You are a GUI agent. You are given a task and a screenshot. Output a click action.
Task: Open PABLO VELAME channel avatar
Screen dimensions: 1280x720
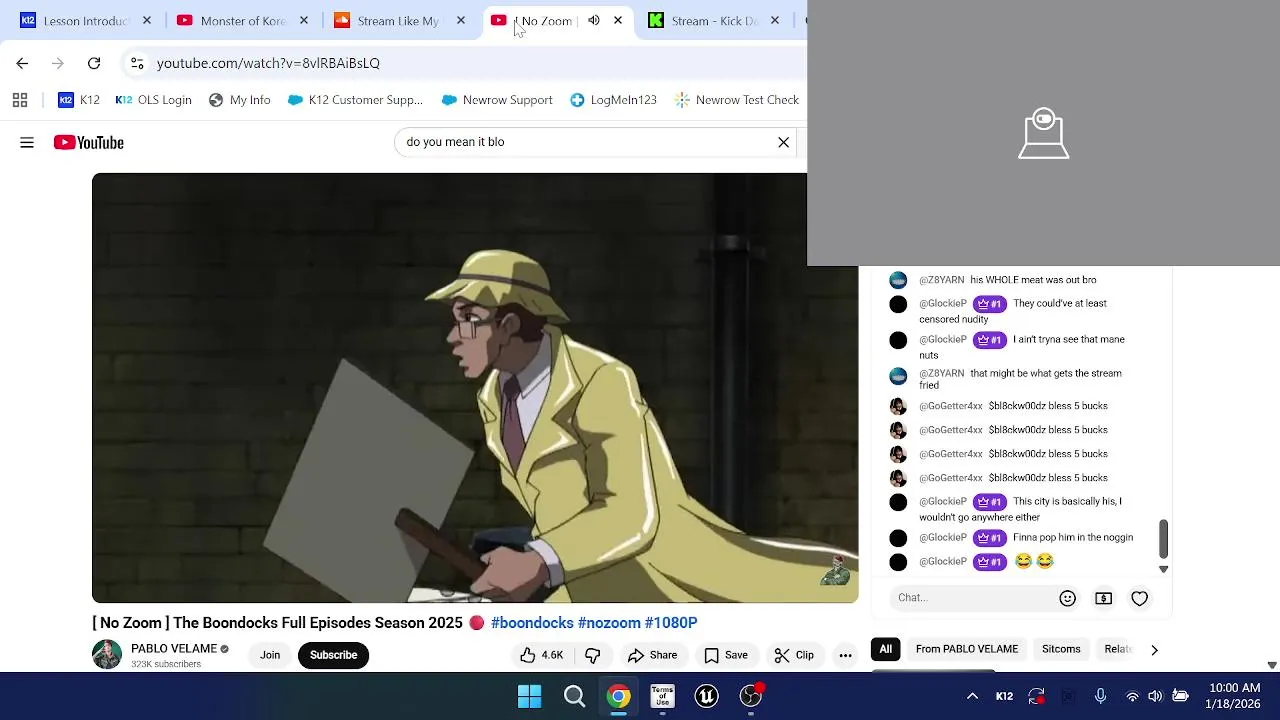(x=107, y=655)
